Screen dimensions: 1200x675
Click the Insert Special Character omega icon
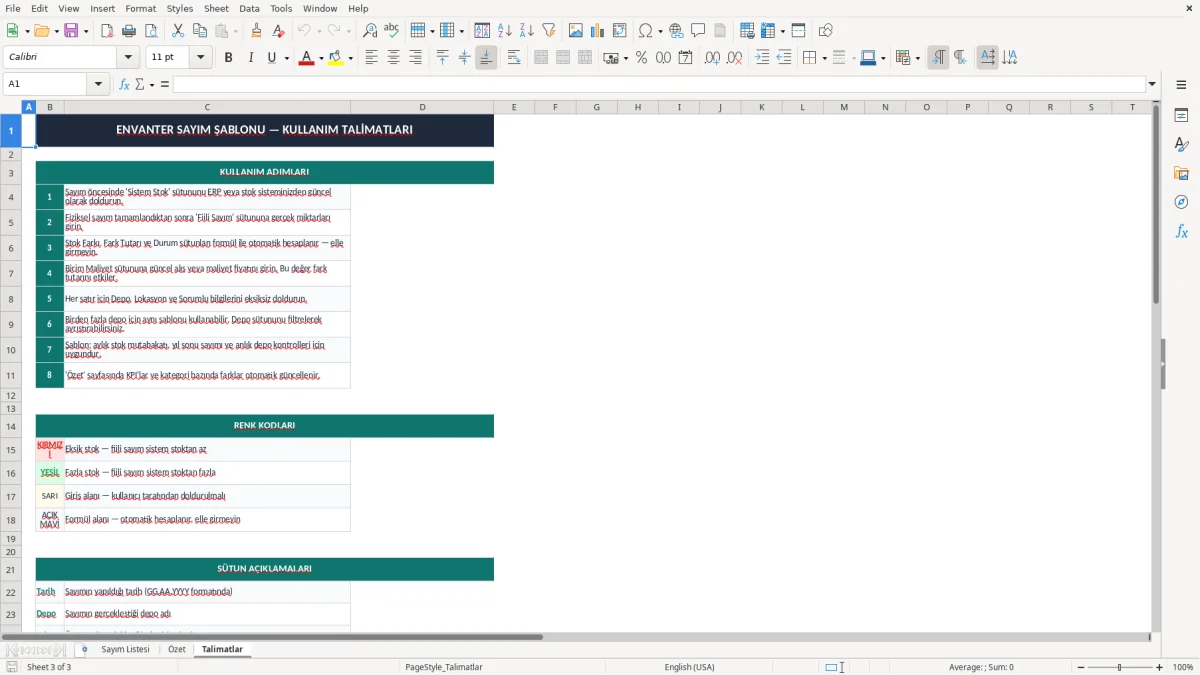click(646, 31)
